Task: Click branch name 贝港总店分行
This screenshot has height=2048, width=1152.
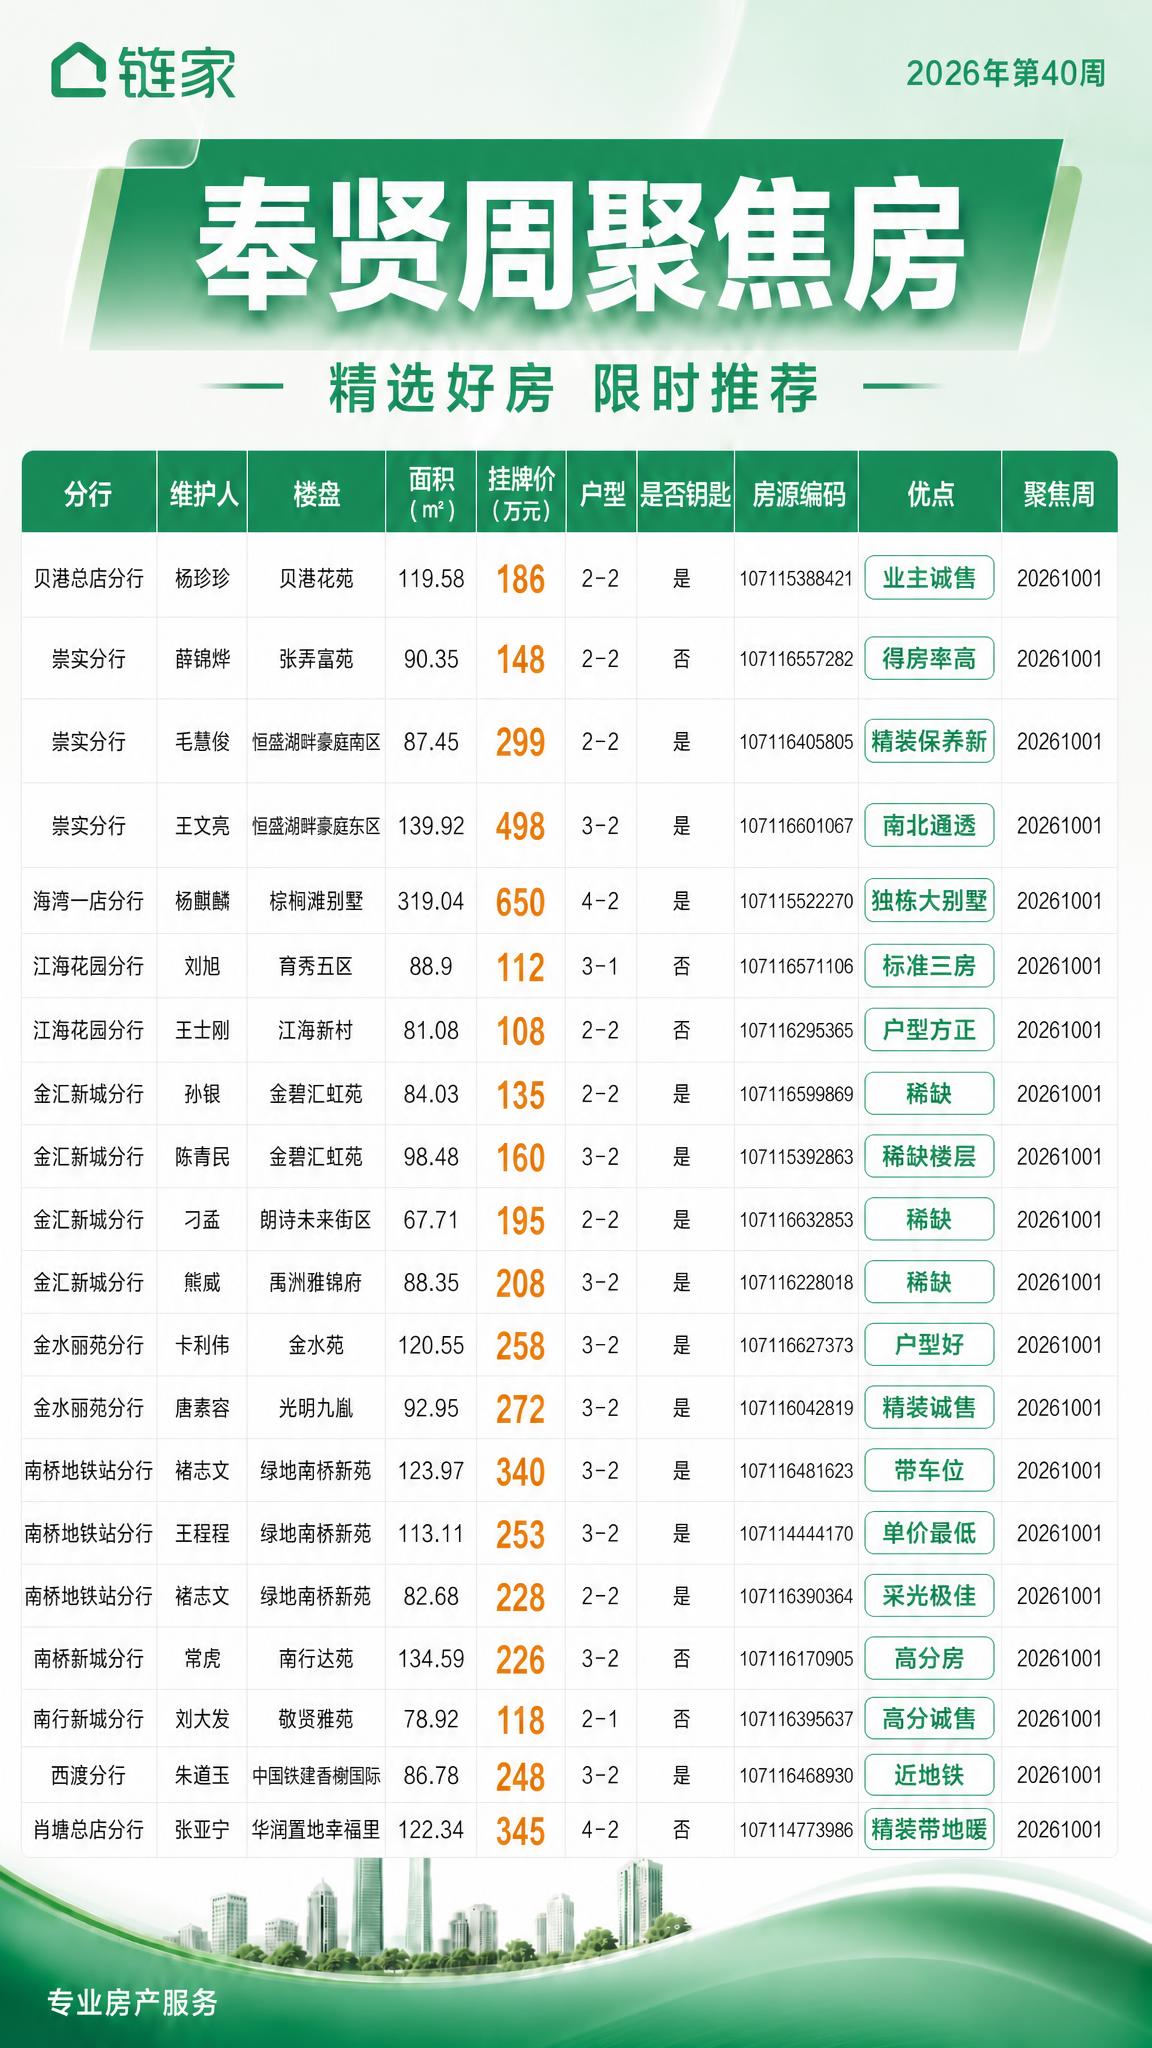Action: [89, 578]
